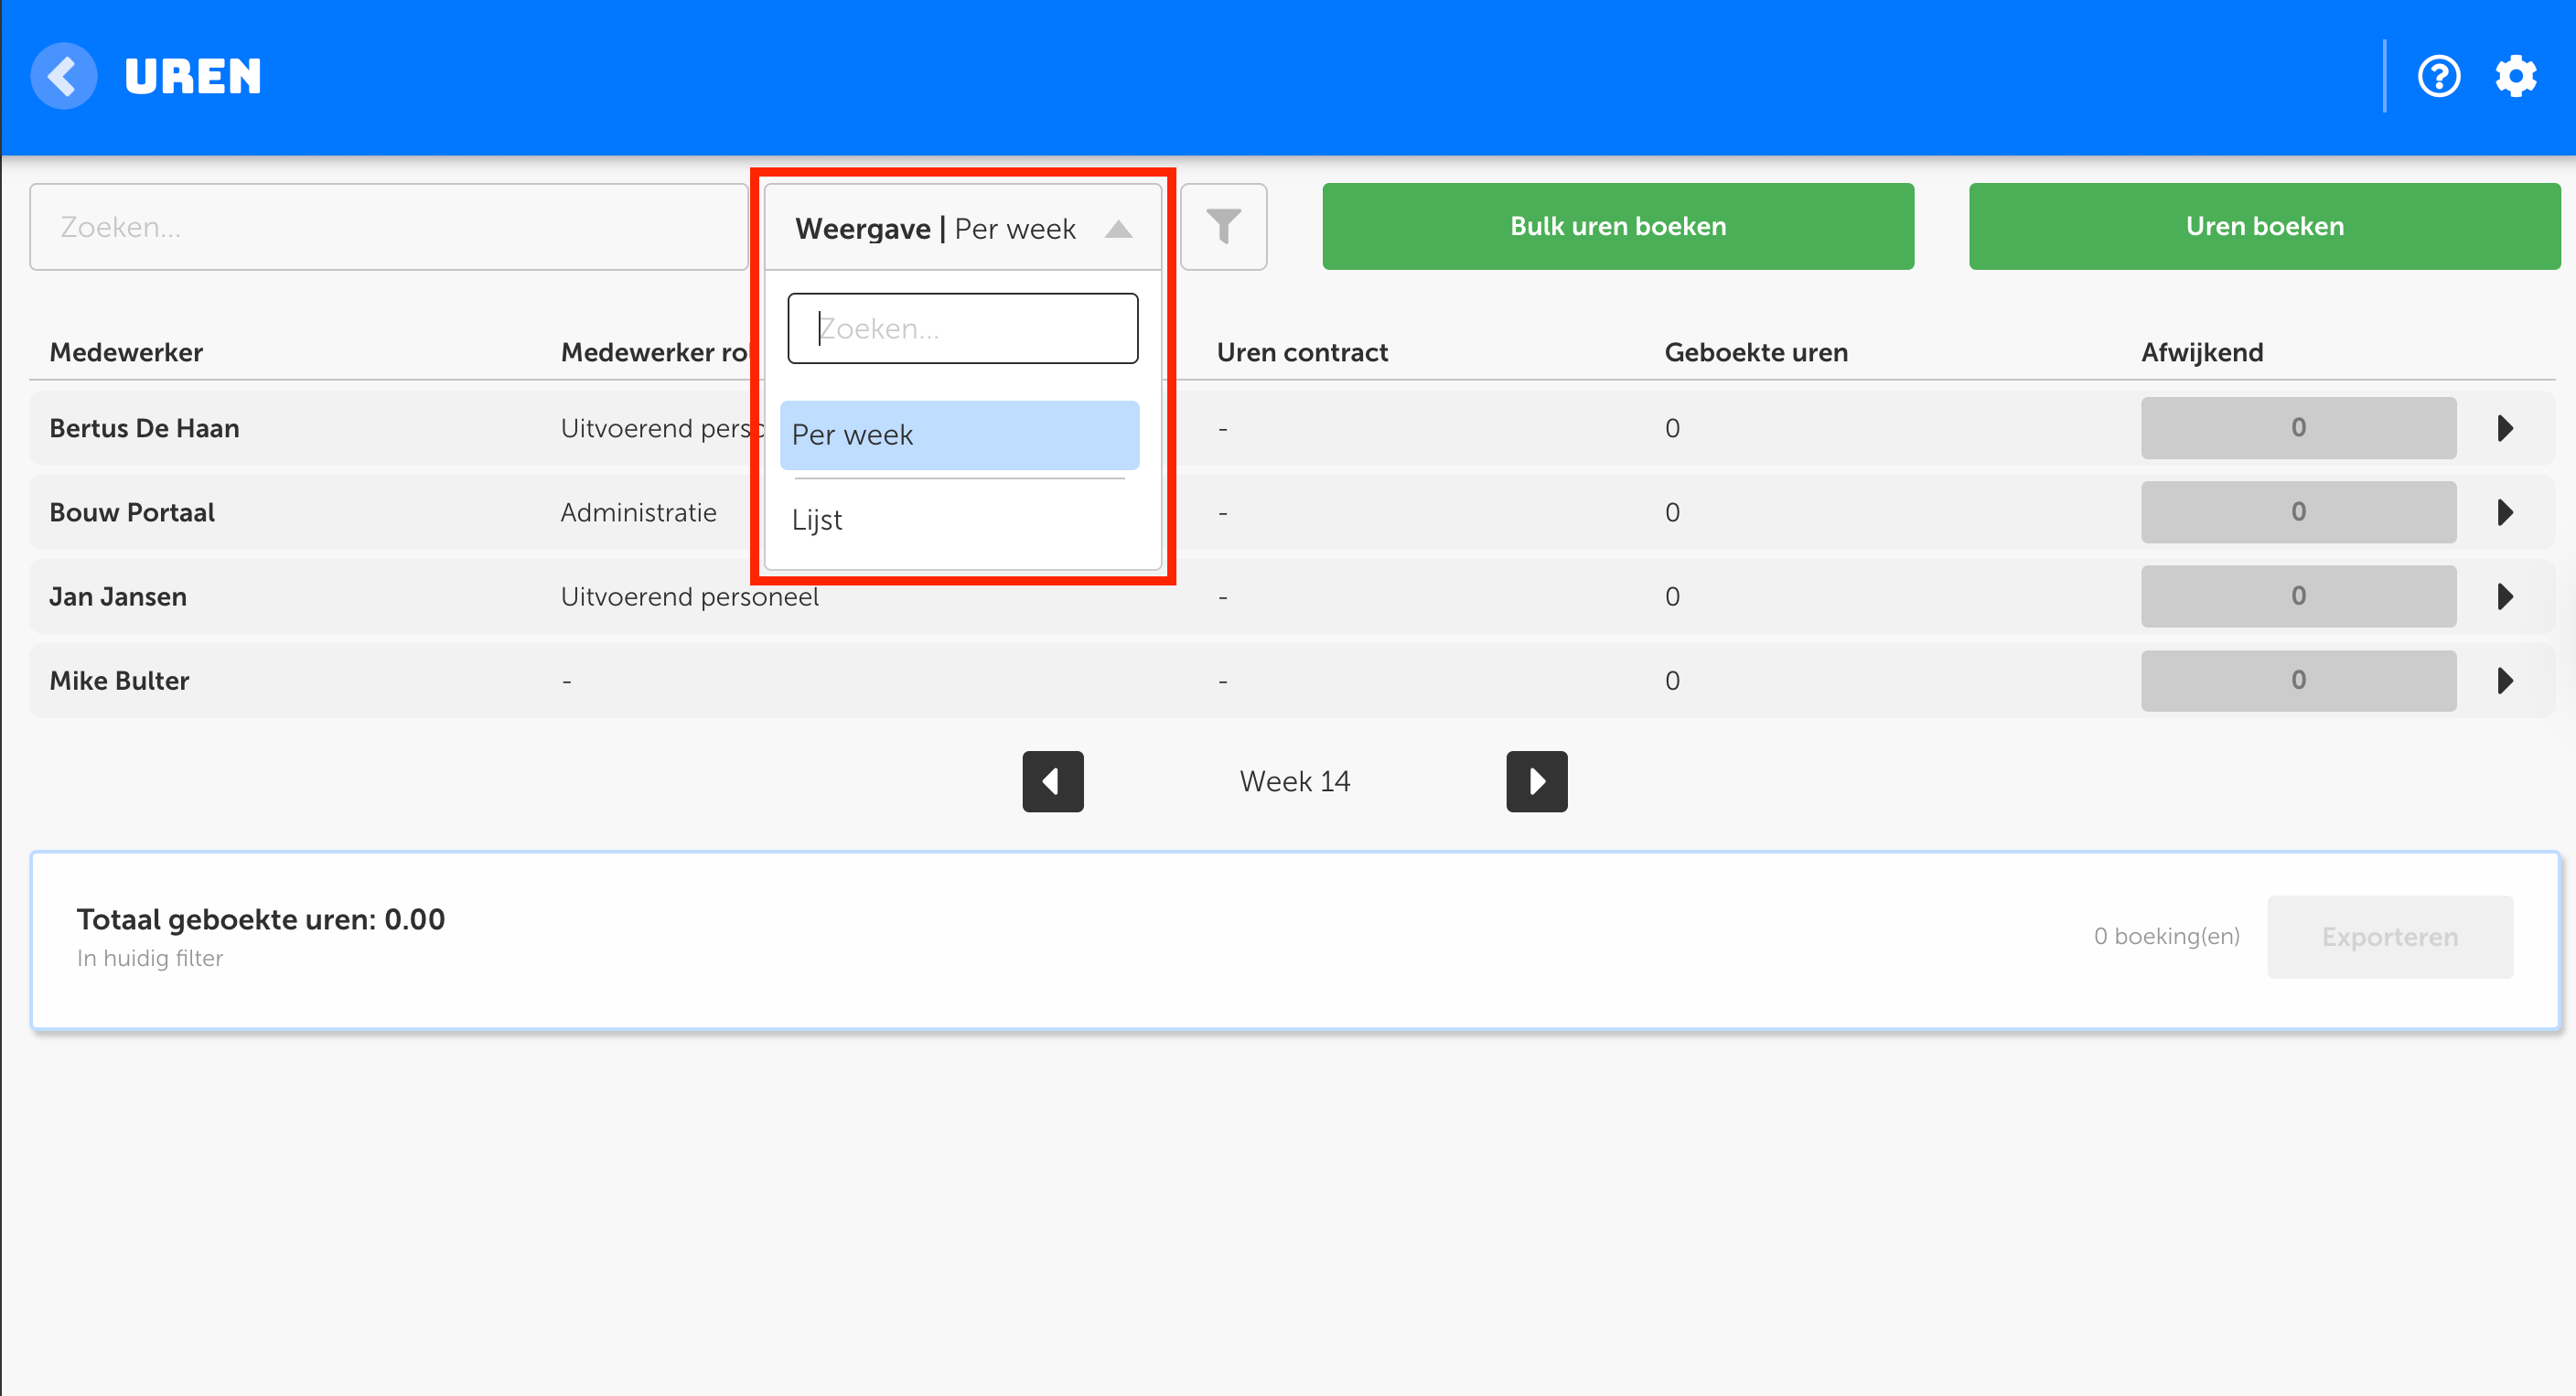The height and width of the screenshot is (1396, 2576).
Task: Expand Bouw Portaal row arrow
Action: coord(2505,512)
